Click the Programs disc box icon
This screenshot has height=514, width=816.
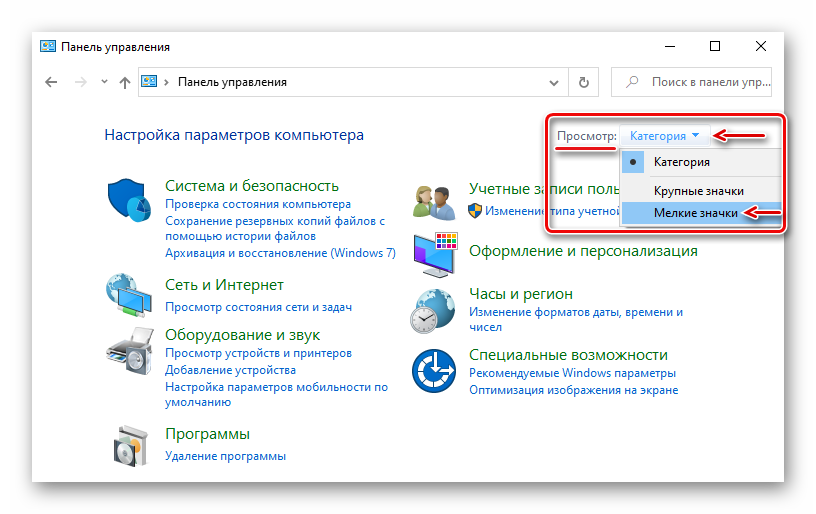131,445
